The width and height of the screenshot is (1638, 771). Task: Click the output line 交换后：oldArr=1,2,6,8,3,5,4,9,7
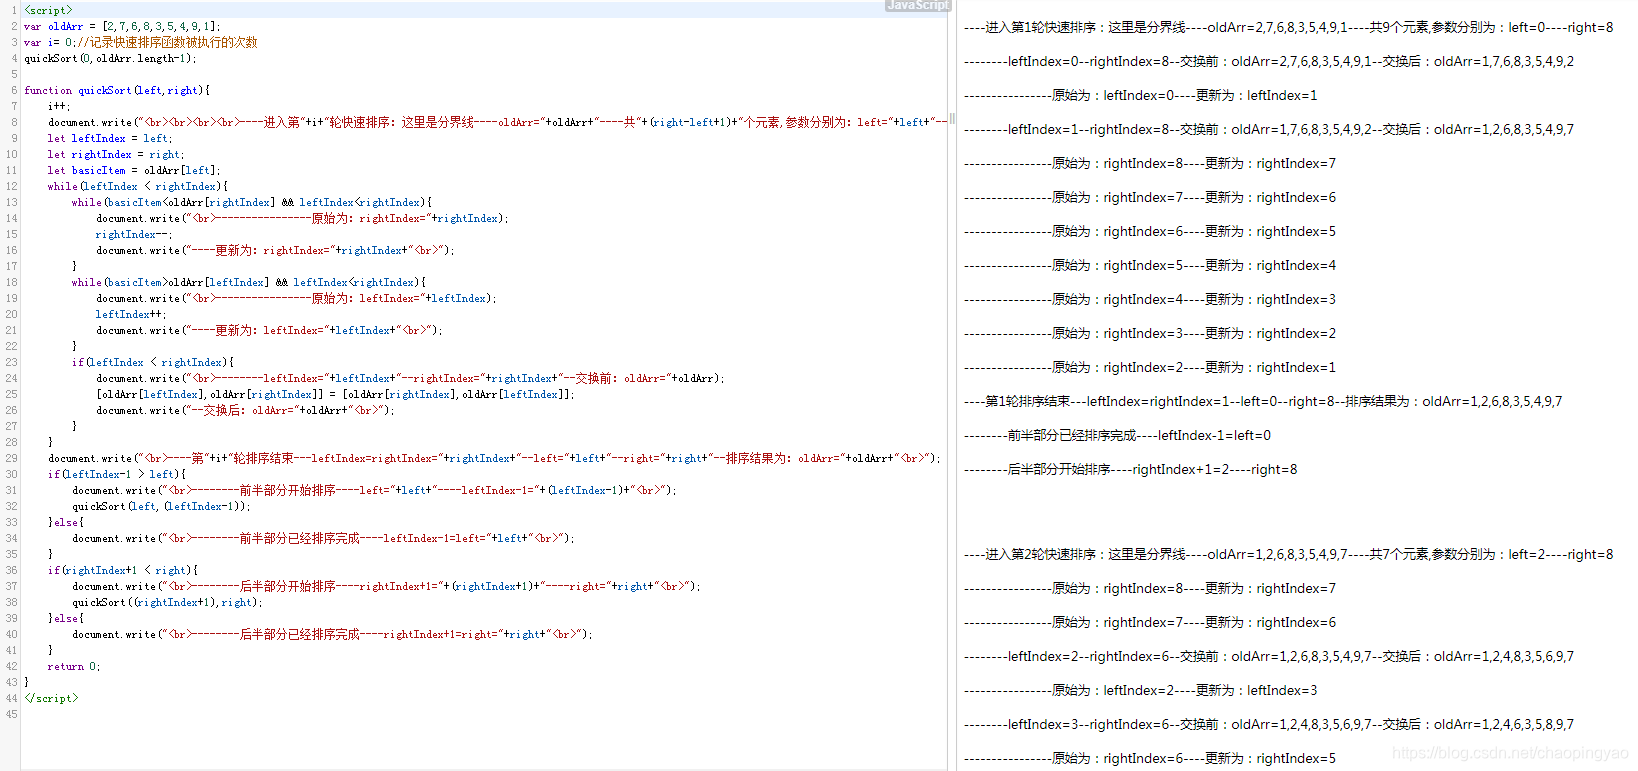[x=1268, y=129]
